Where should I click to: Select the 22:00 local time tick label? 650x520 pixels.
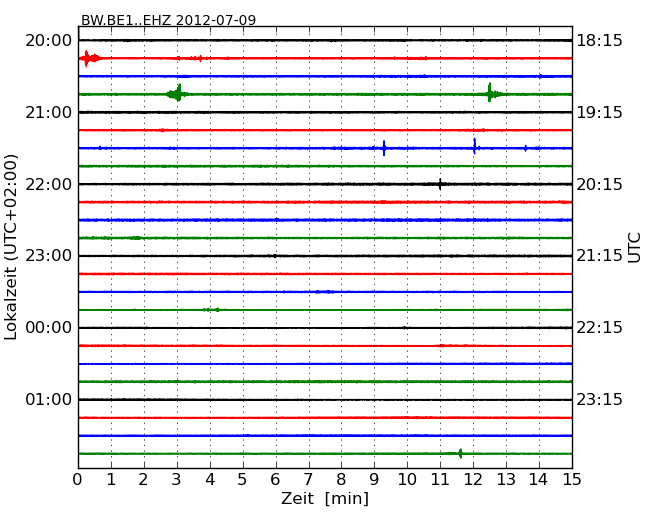49,184
